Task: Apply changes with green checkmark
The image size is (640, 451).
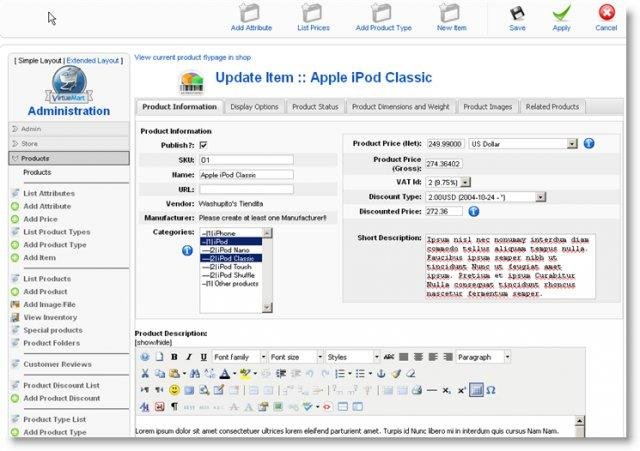Action: pyautogui.click(x=562, y=13)
